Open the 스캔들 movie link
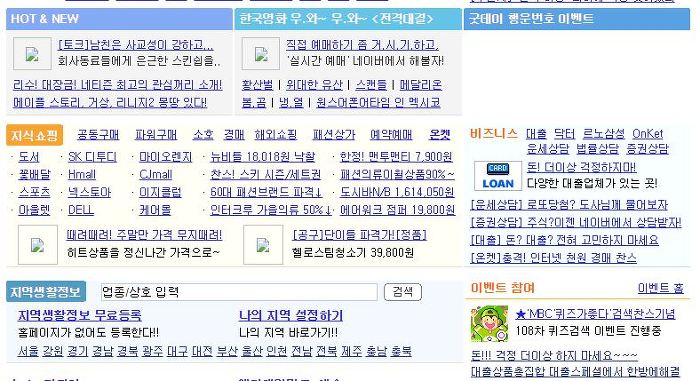This screenshot has height=381, width=700. [371, 85]
